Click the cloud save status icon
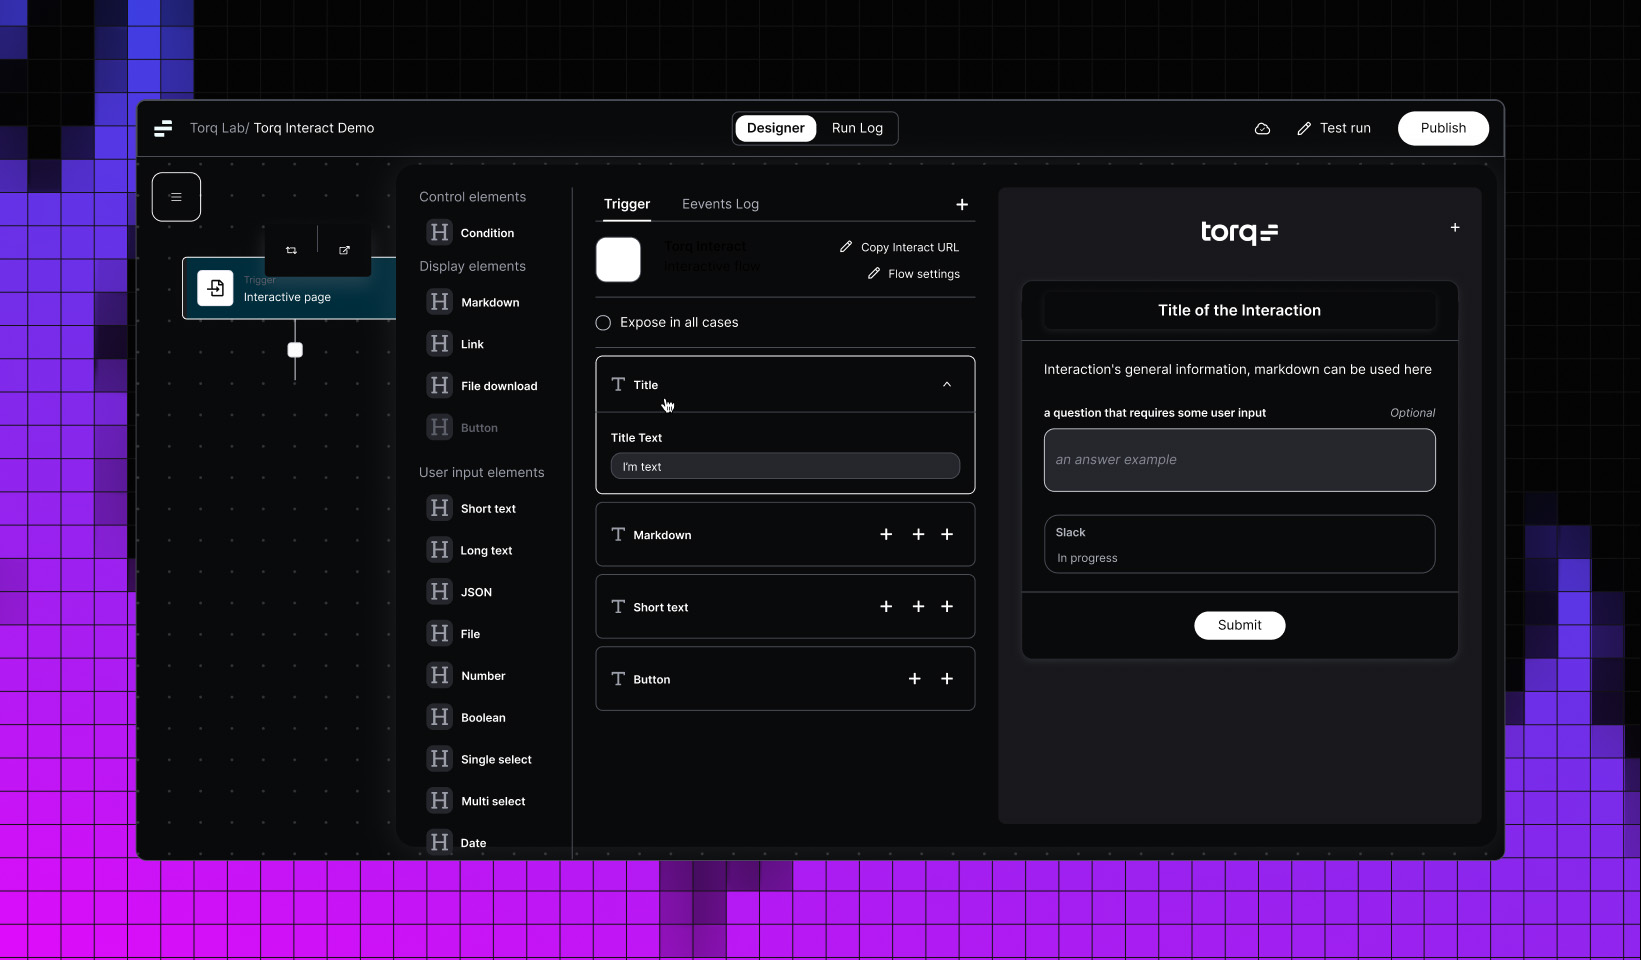 point(1262,128)
